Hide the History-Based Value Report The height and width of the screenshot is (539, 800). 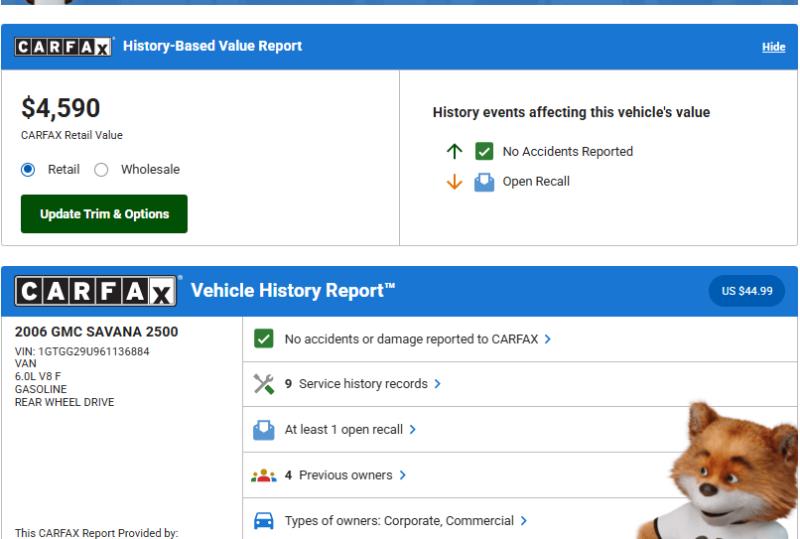(773, 47)
